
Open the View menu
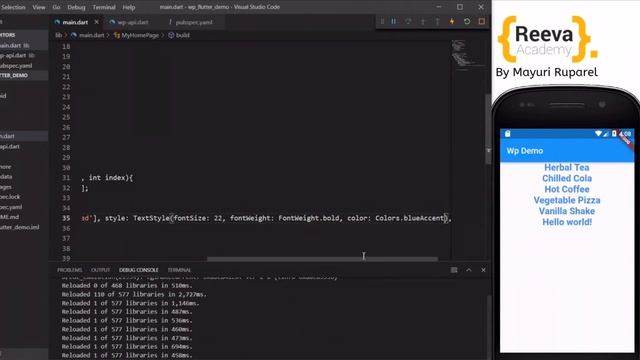click(39, 7)
